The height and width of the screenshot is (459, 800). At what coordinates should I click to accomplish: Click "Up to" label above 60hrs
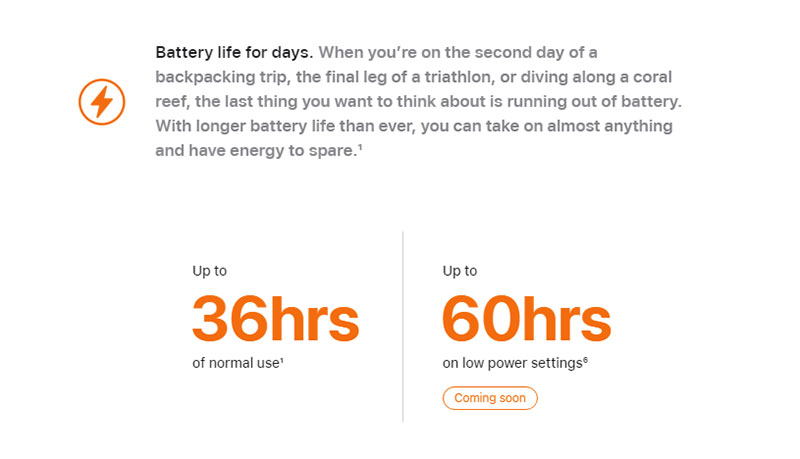click(460, 271)
